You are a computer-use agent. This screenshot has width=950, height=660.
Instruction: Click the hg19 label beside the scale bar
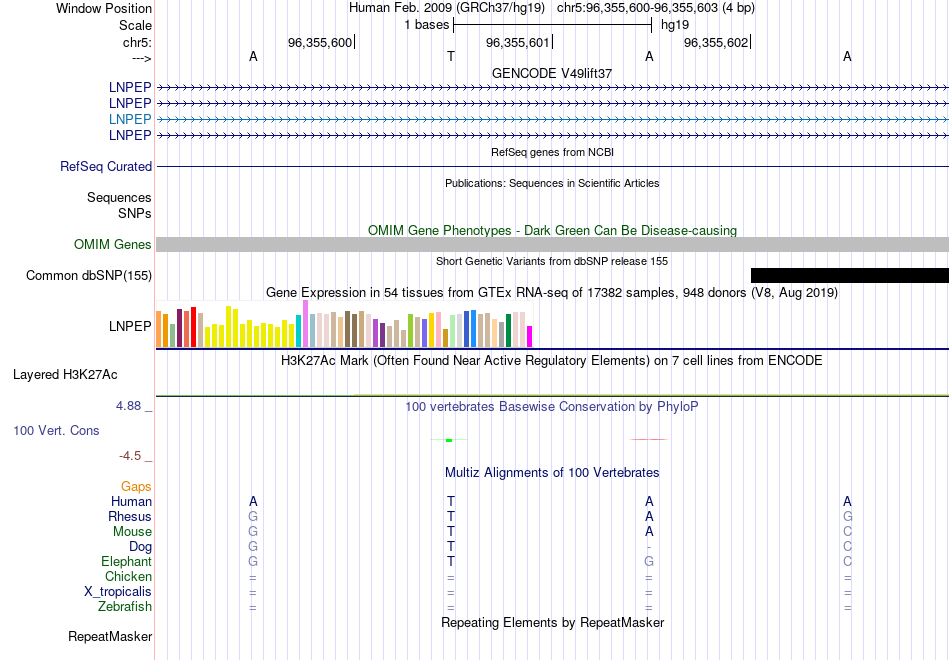coord(675,25)
